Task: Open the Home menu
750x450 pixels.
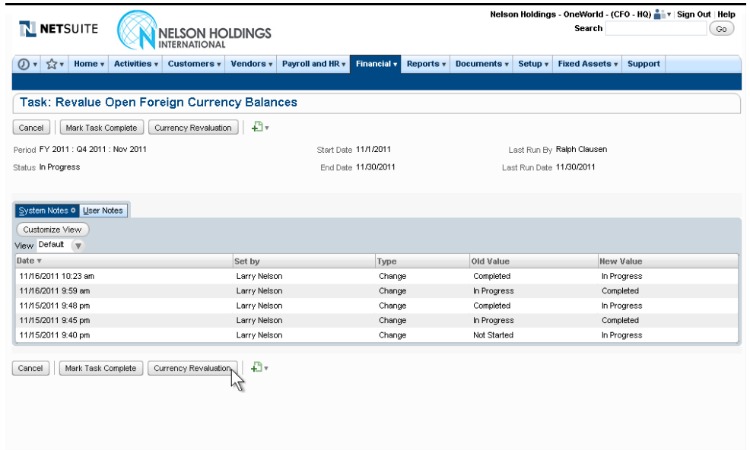Action: click(x=88, y=64)
